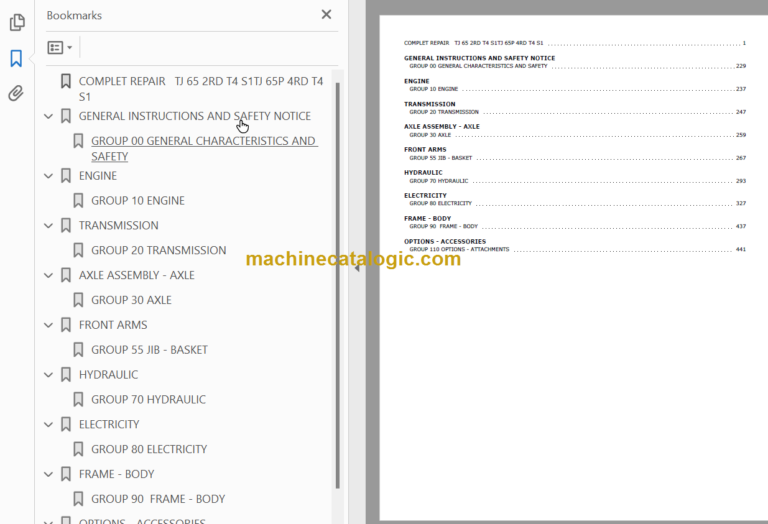Click 'GROUP 30 AXLE' line in document page
The image size is (768, 524).
coord(430,135)
